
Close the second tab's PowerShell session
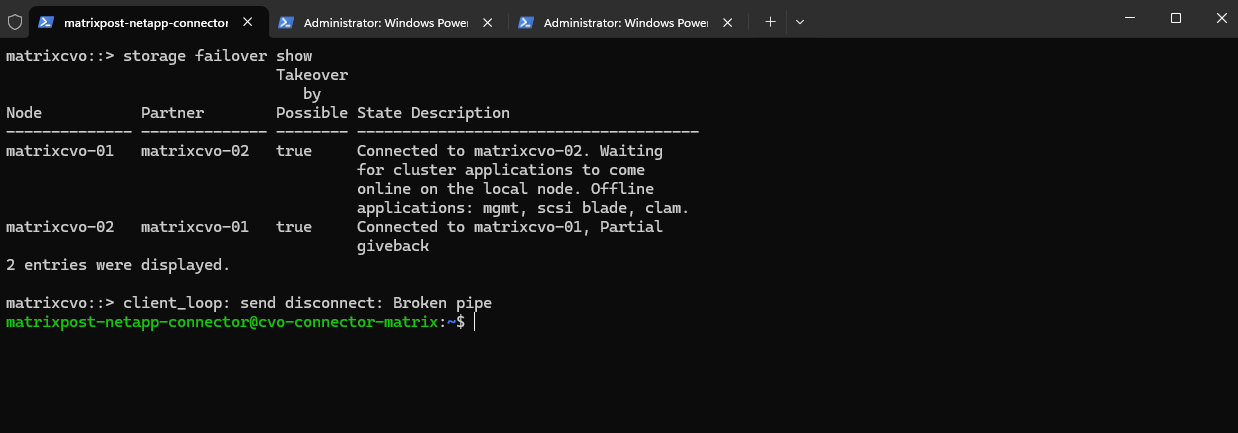coord(487,21)
